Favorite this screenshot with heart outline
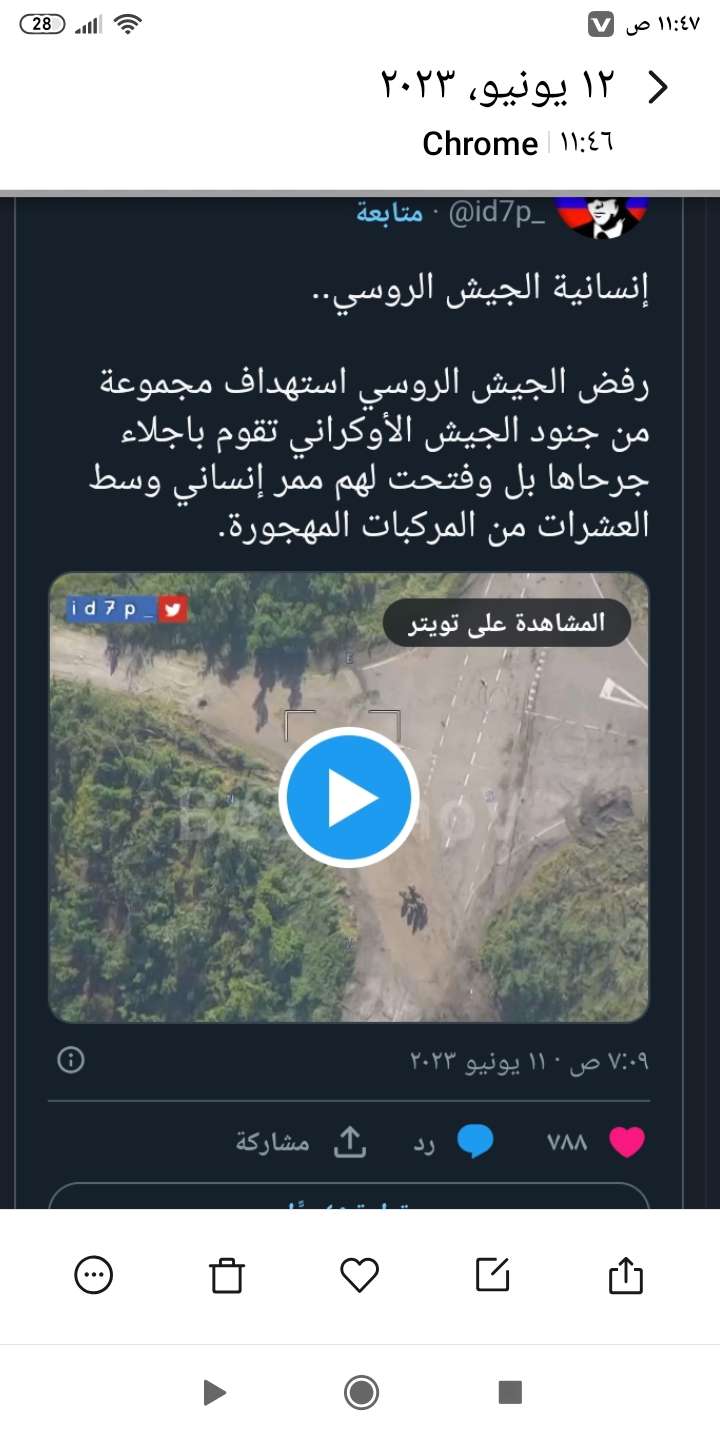Image resolution: width=720 pixels, height=1440 pixels. (360, 1275)
